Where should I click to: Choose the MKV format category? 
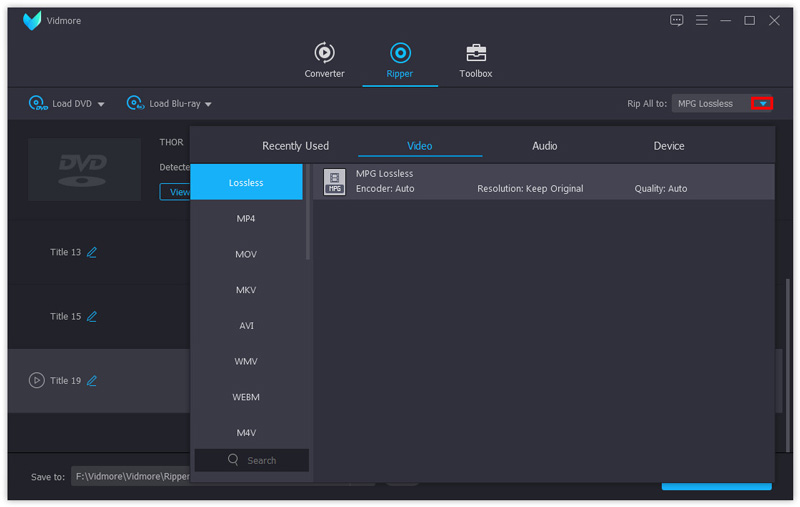pos(246,290)
